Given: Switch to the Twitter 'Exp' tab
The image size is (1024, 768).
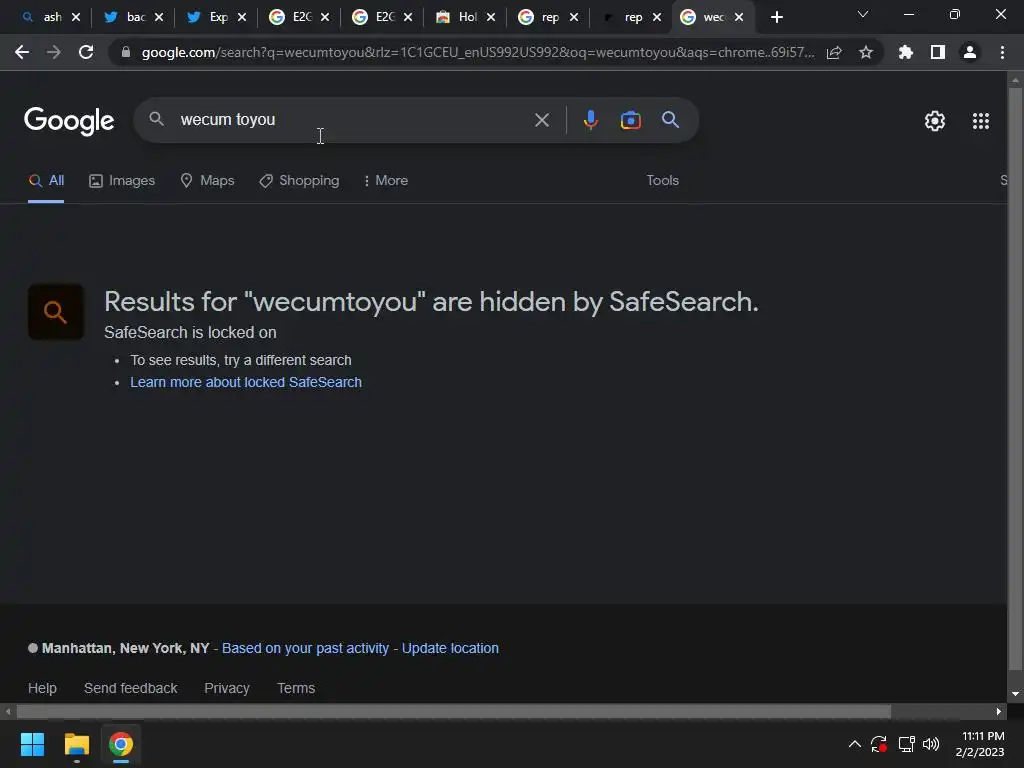Looking at the screenshot, I should click(x=208, y=17).
